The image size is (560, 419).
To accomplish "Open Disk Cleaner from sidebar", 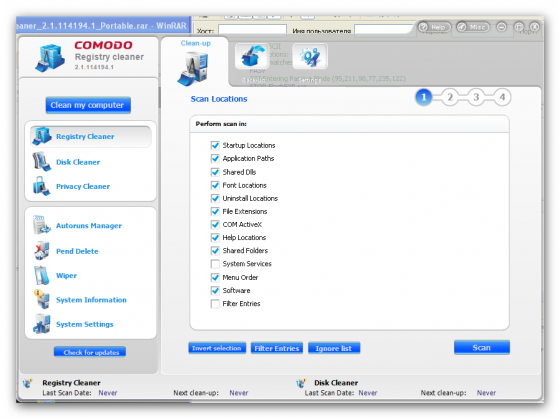I will pos(78,162).
